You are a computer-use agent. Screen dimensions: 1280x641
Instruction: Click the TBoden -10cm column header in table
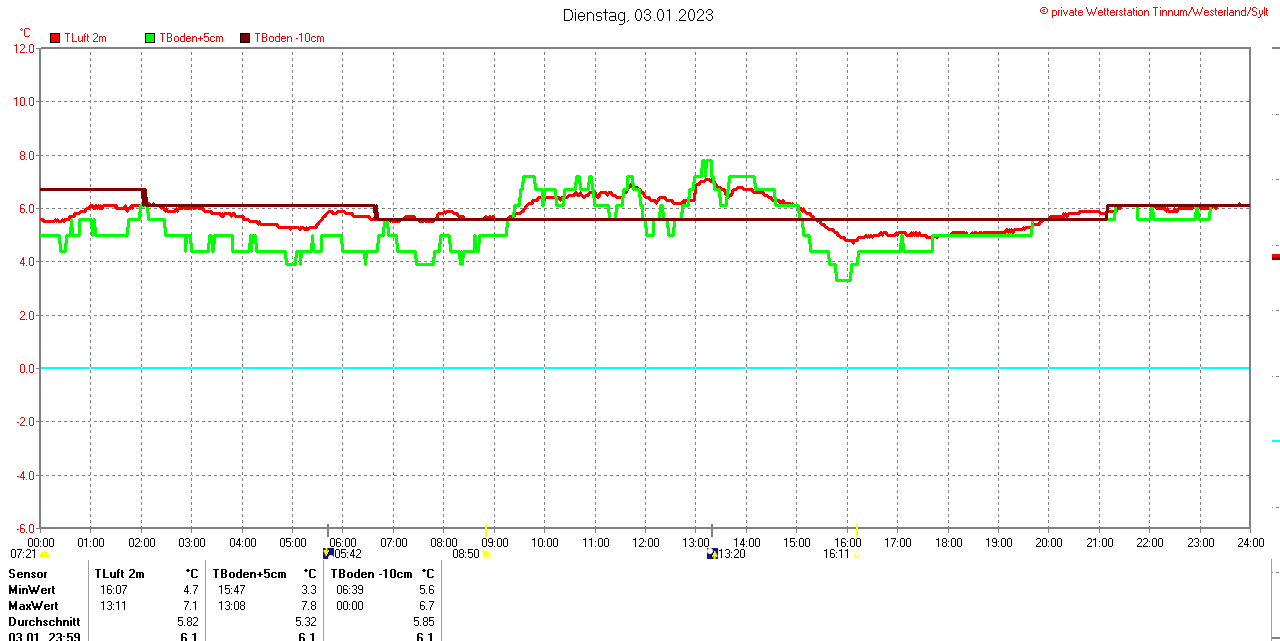pyautogui.click(x=371, y=574)
